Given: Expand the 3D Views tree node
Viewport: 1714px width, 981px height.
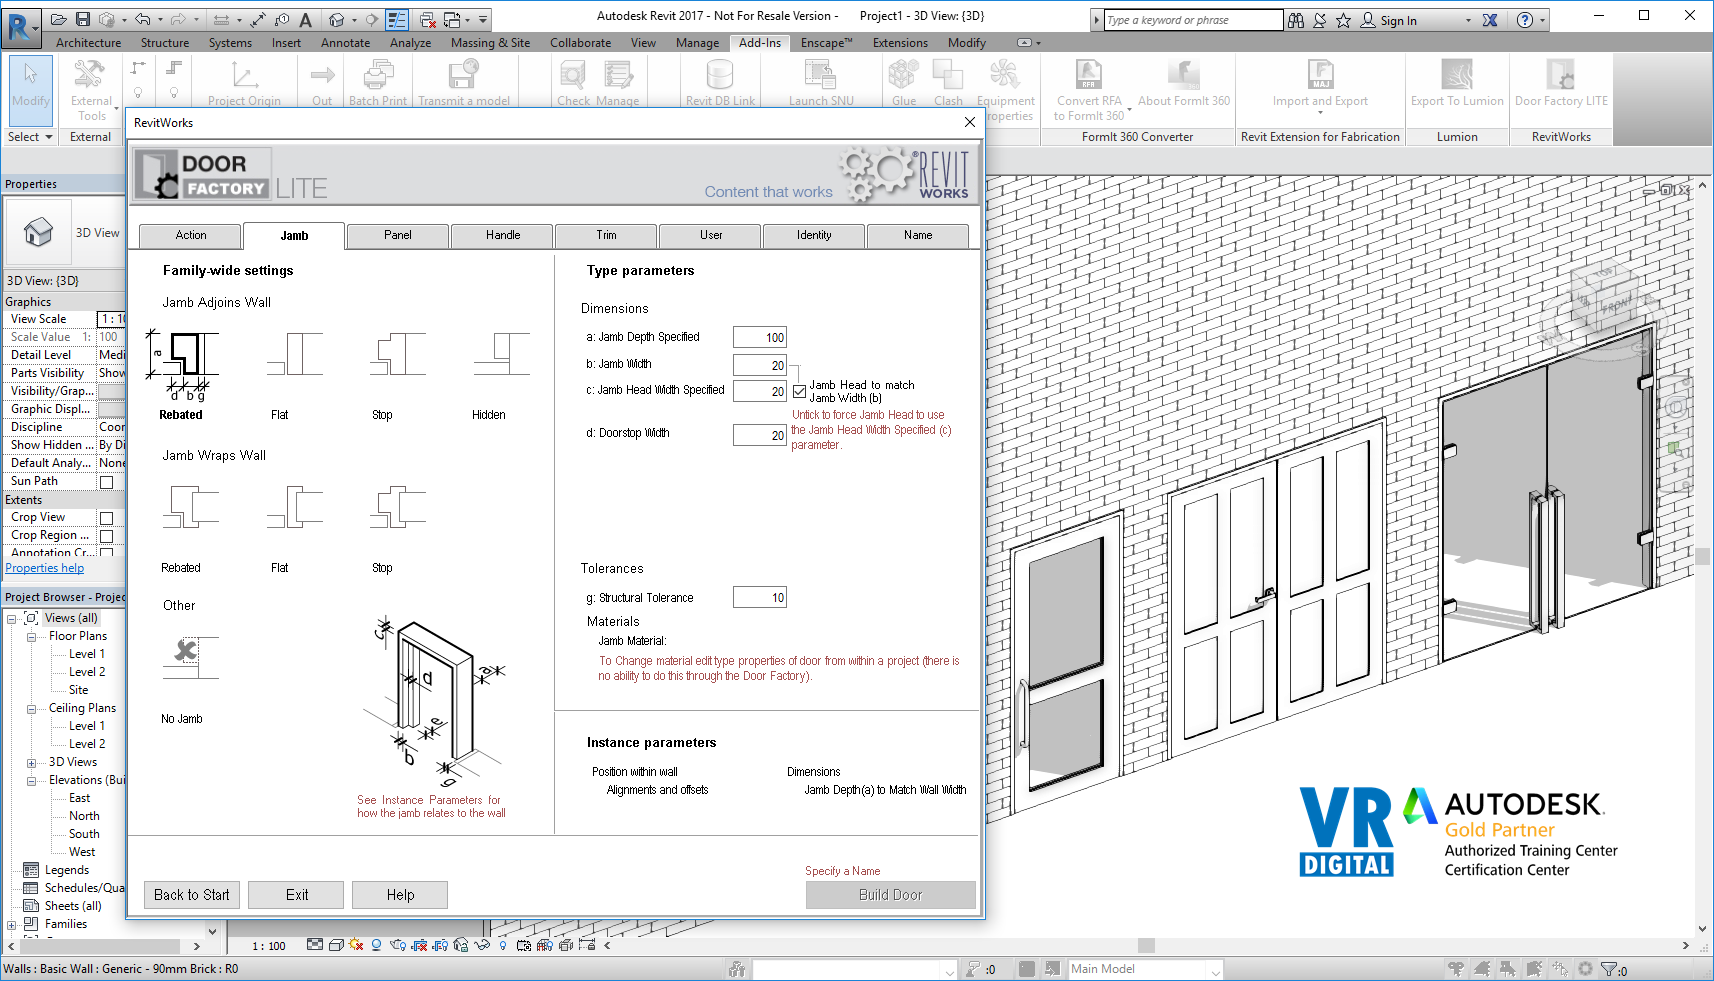Looking at the screenshot, I should pos(31,762).
